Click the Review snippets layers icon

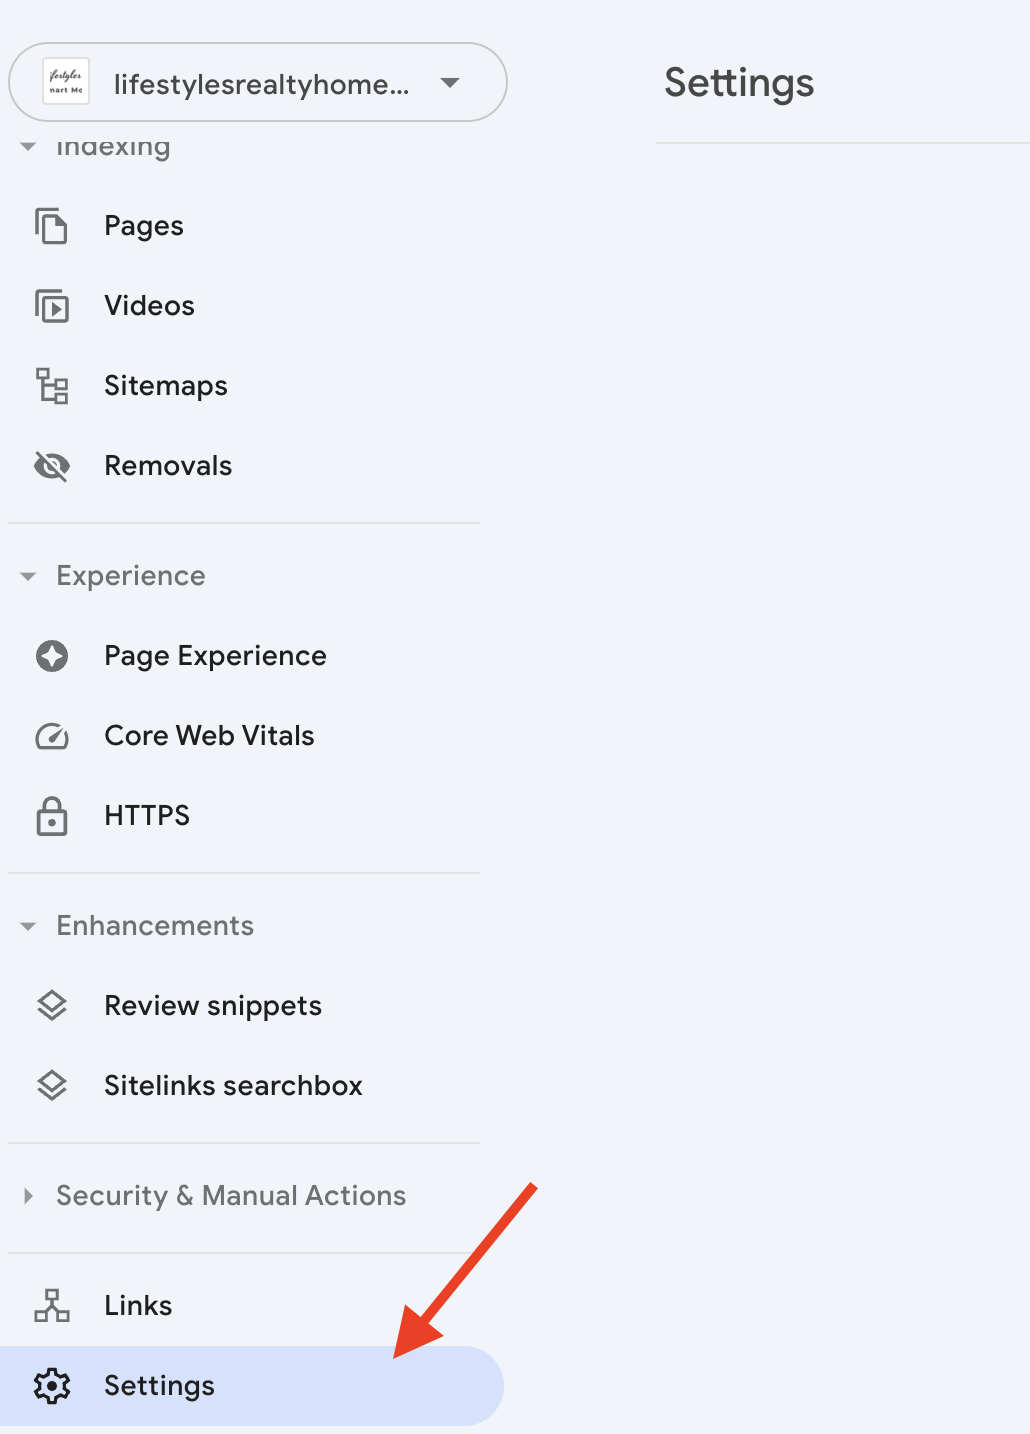tap(52, 1005)
